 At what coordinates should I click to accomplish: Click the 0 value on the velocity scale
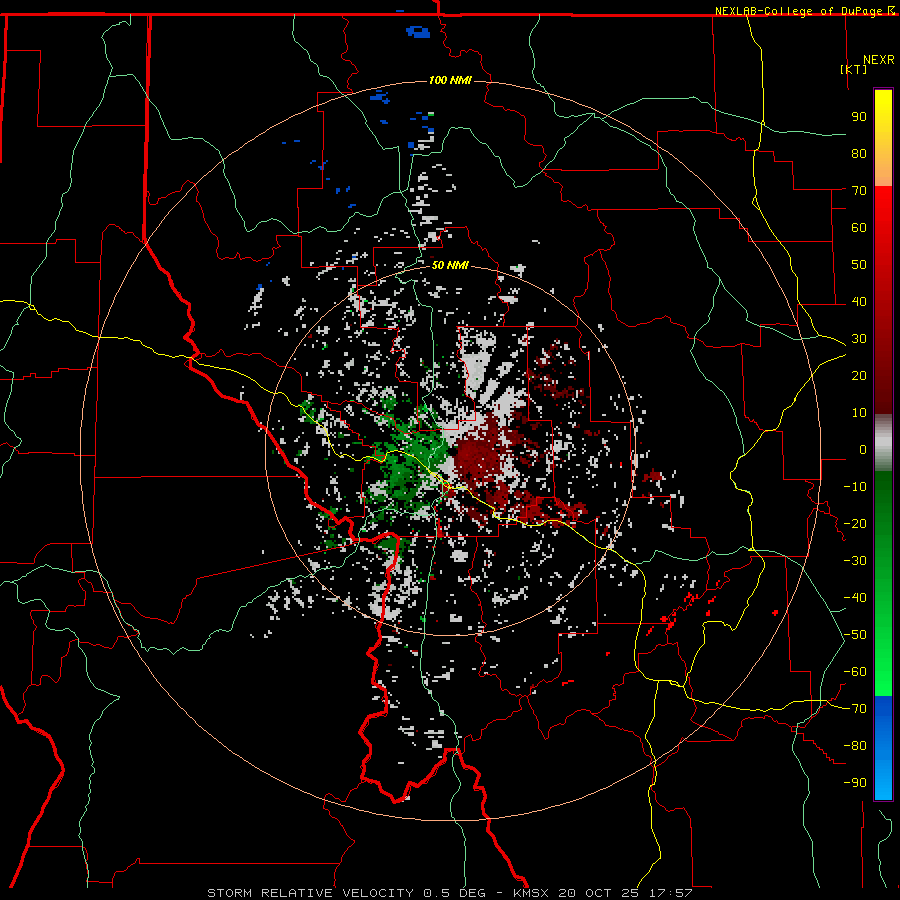click(863, 450)
